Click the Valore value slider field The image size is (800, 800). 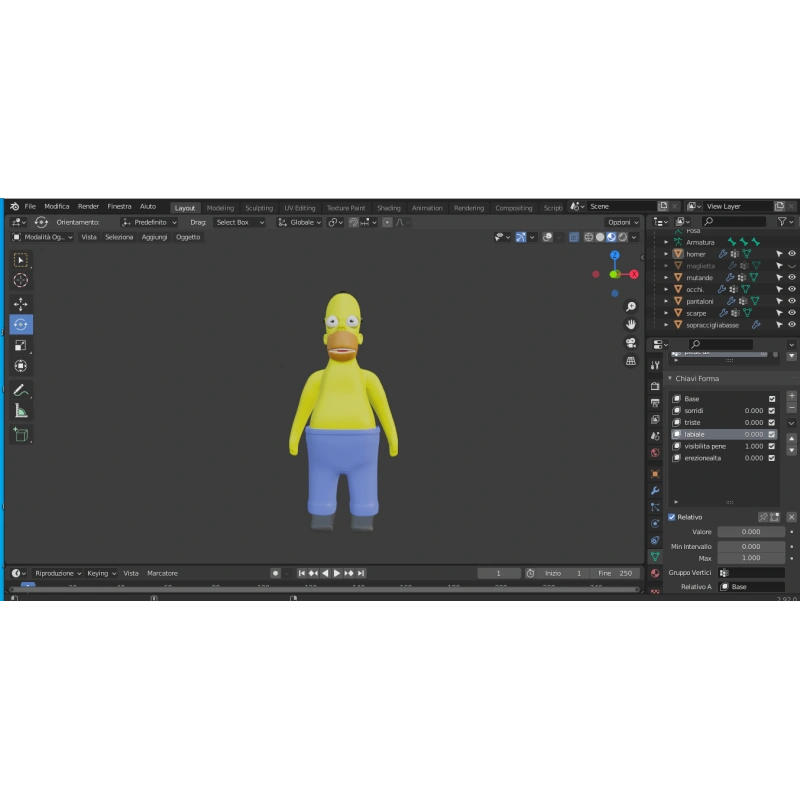pyautogui.click(x=751, y=532)
